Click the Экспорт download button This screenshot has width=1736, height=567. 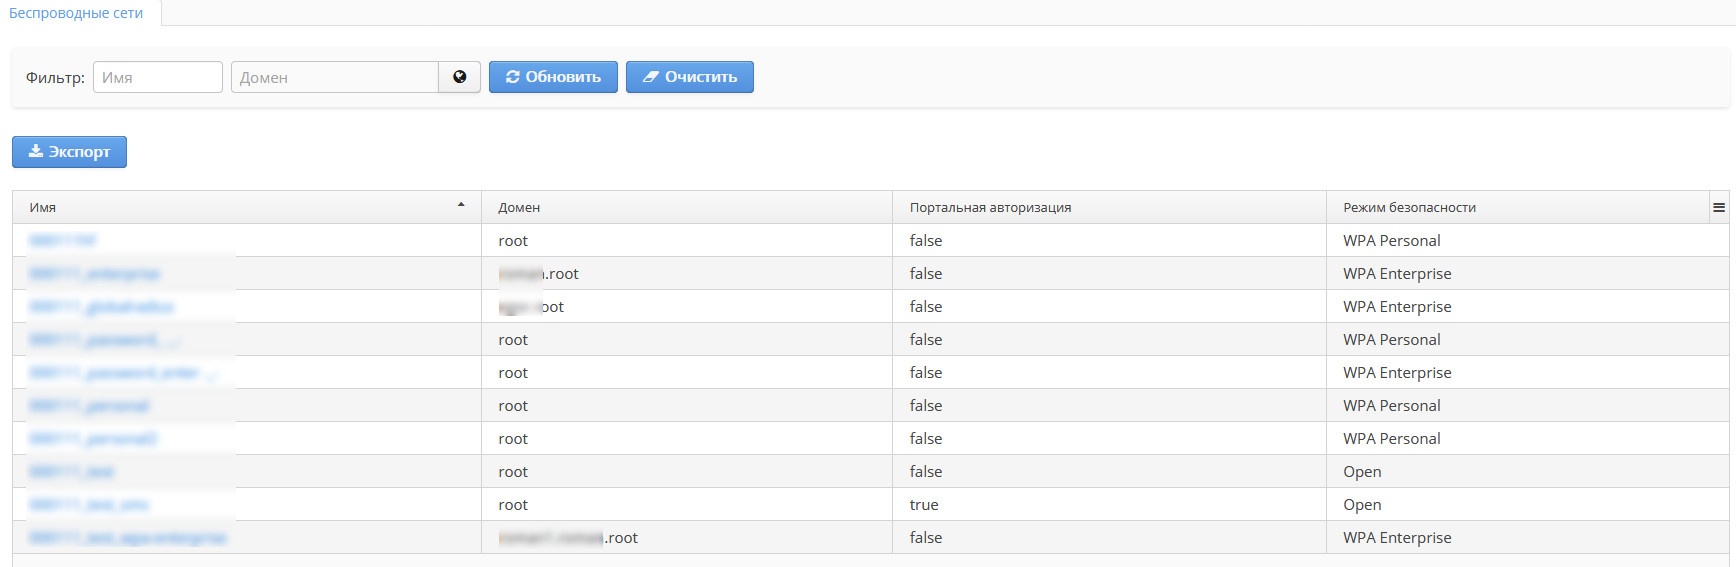69,152
